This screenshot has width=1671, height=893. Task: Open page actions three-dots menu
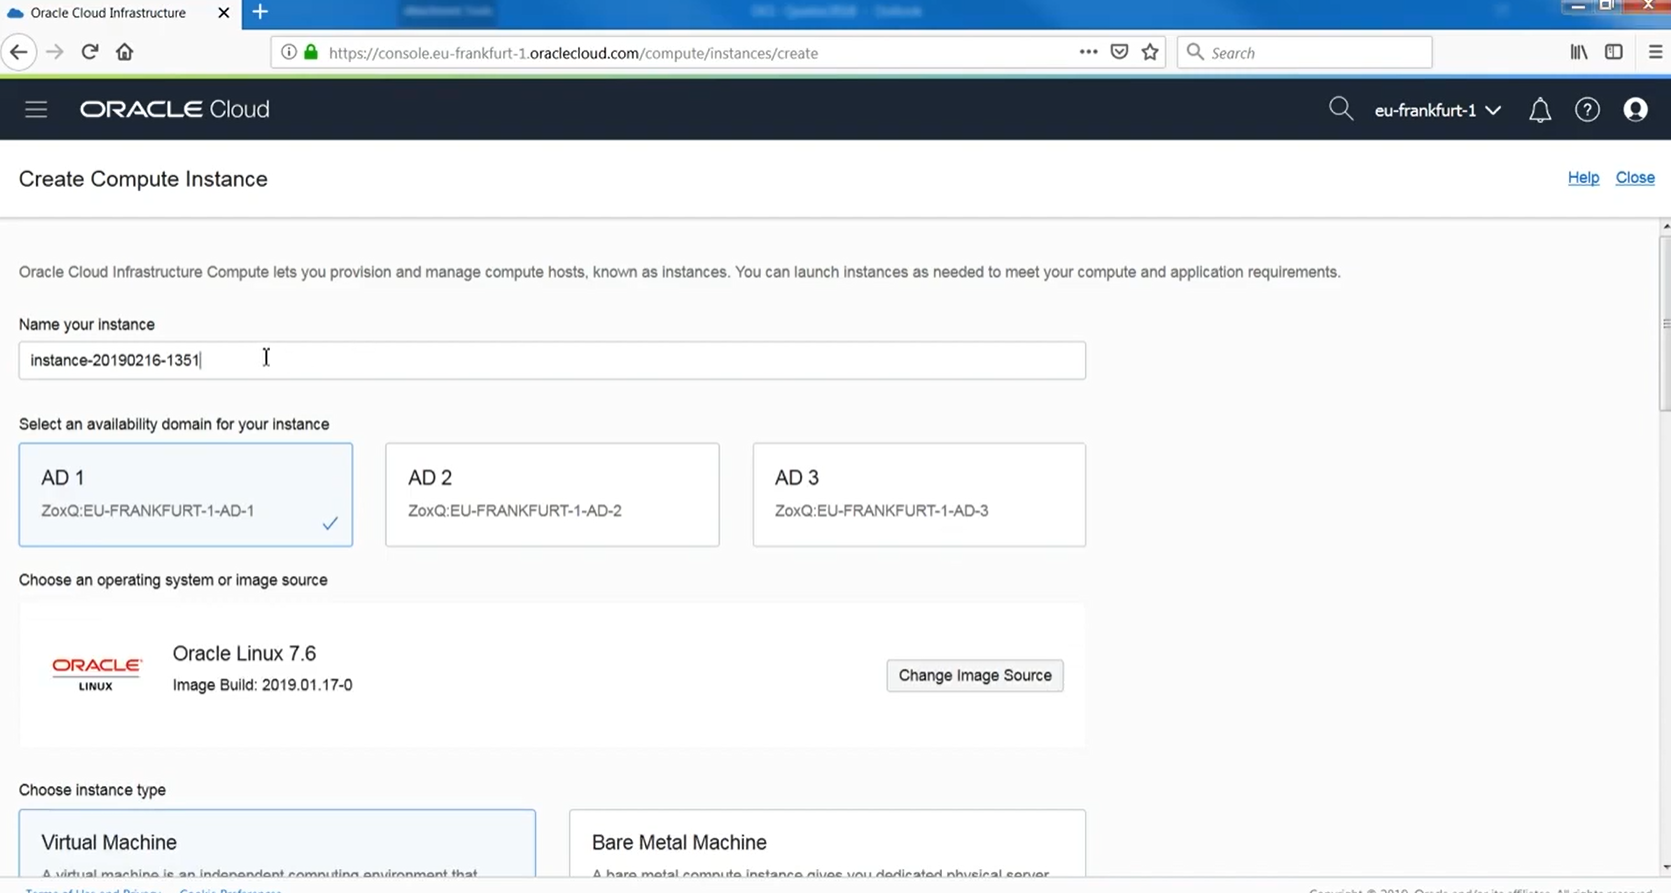point(1088,52)
